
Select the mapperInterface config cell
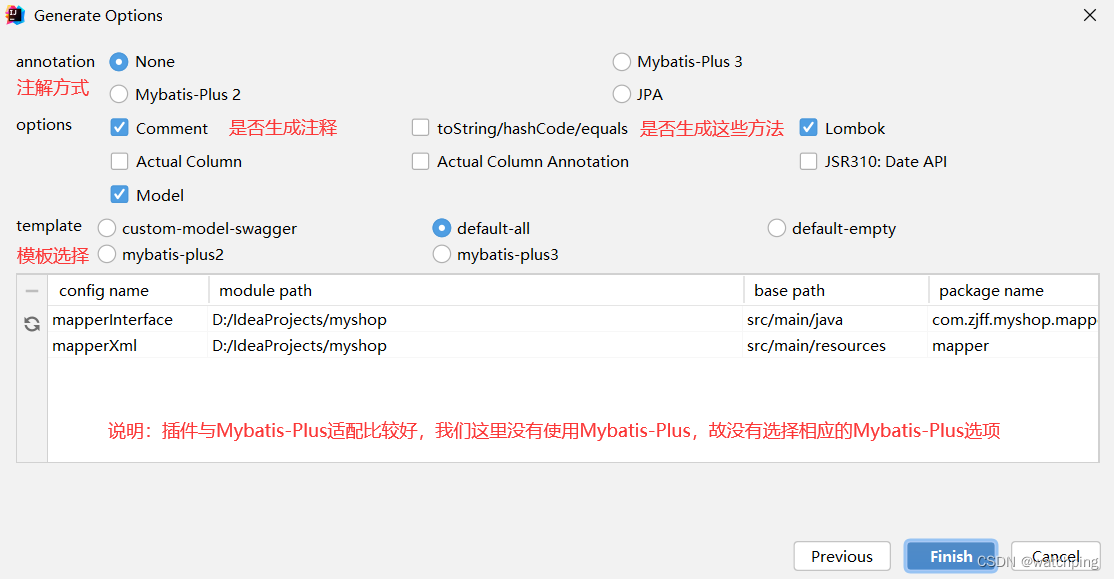128,320
